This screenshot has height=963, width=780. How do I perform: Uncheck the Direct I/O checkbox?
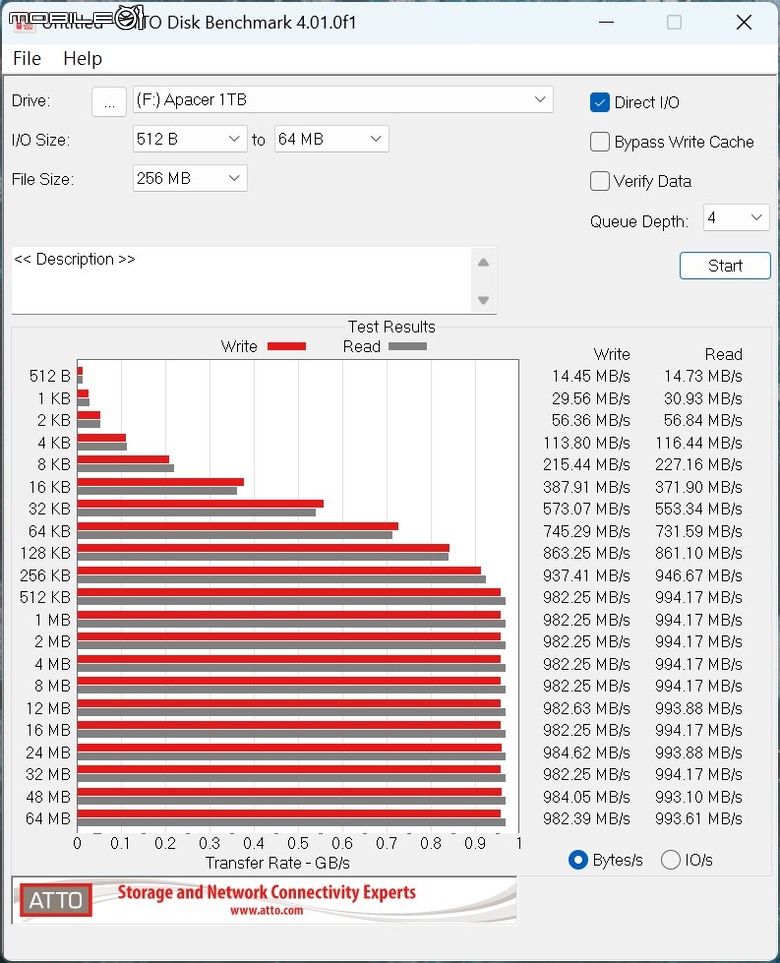tap(599, 103)
